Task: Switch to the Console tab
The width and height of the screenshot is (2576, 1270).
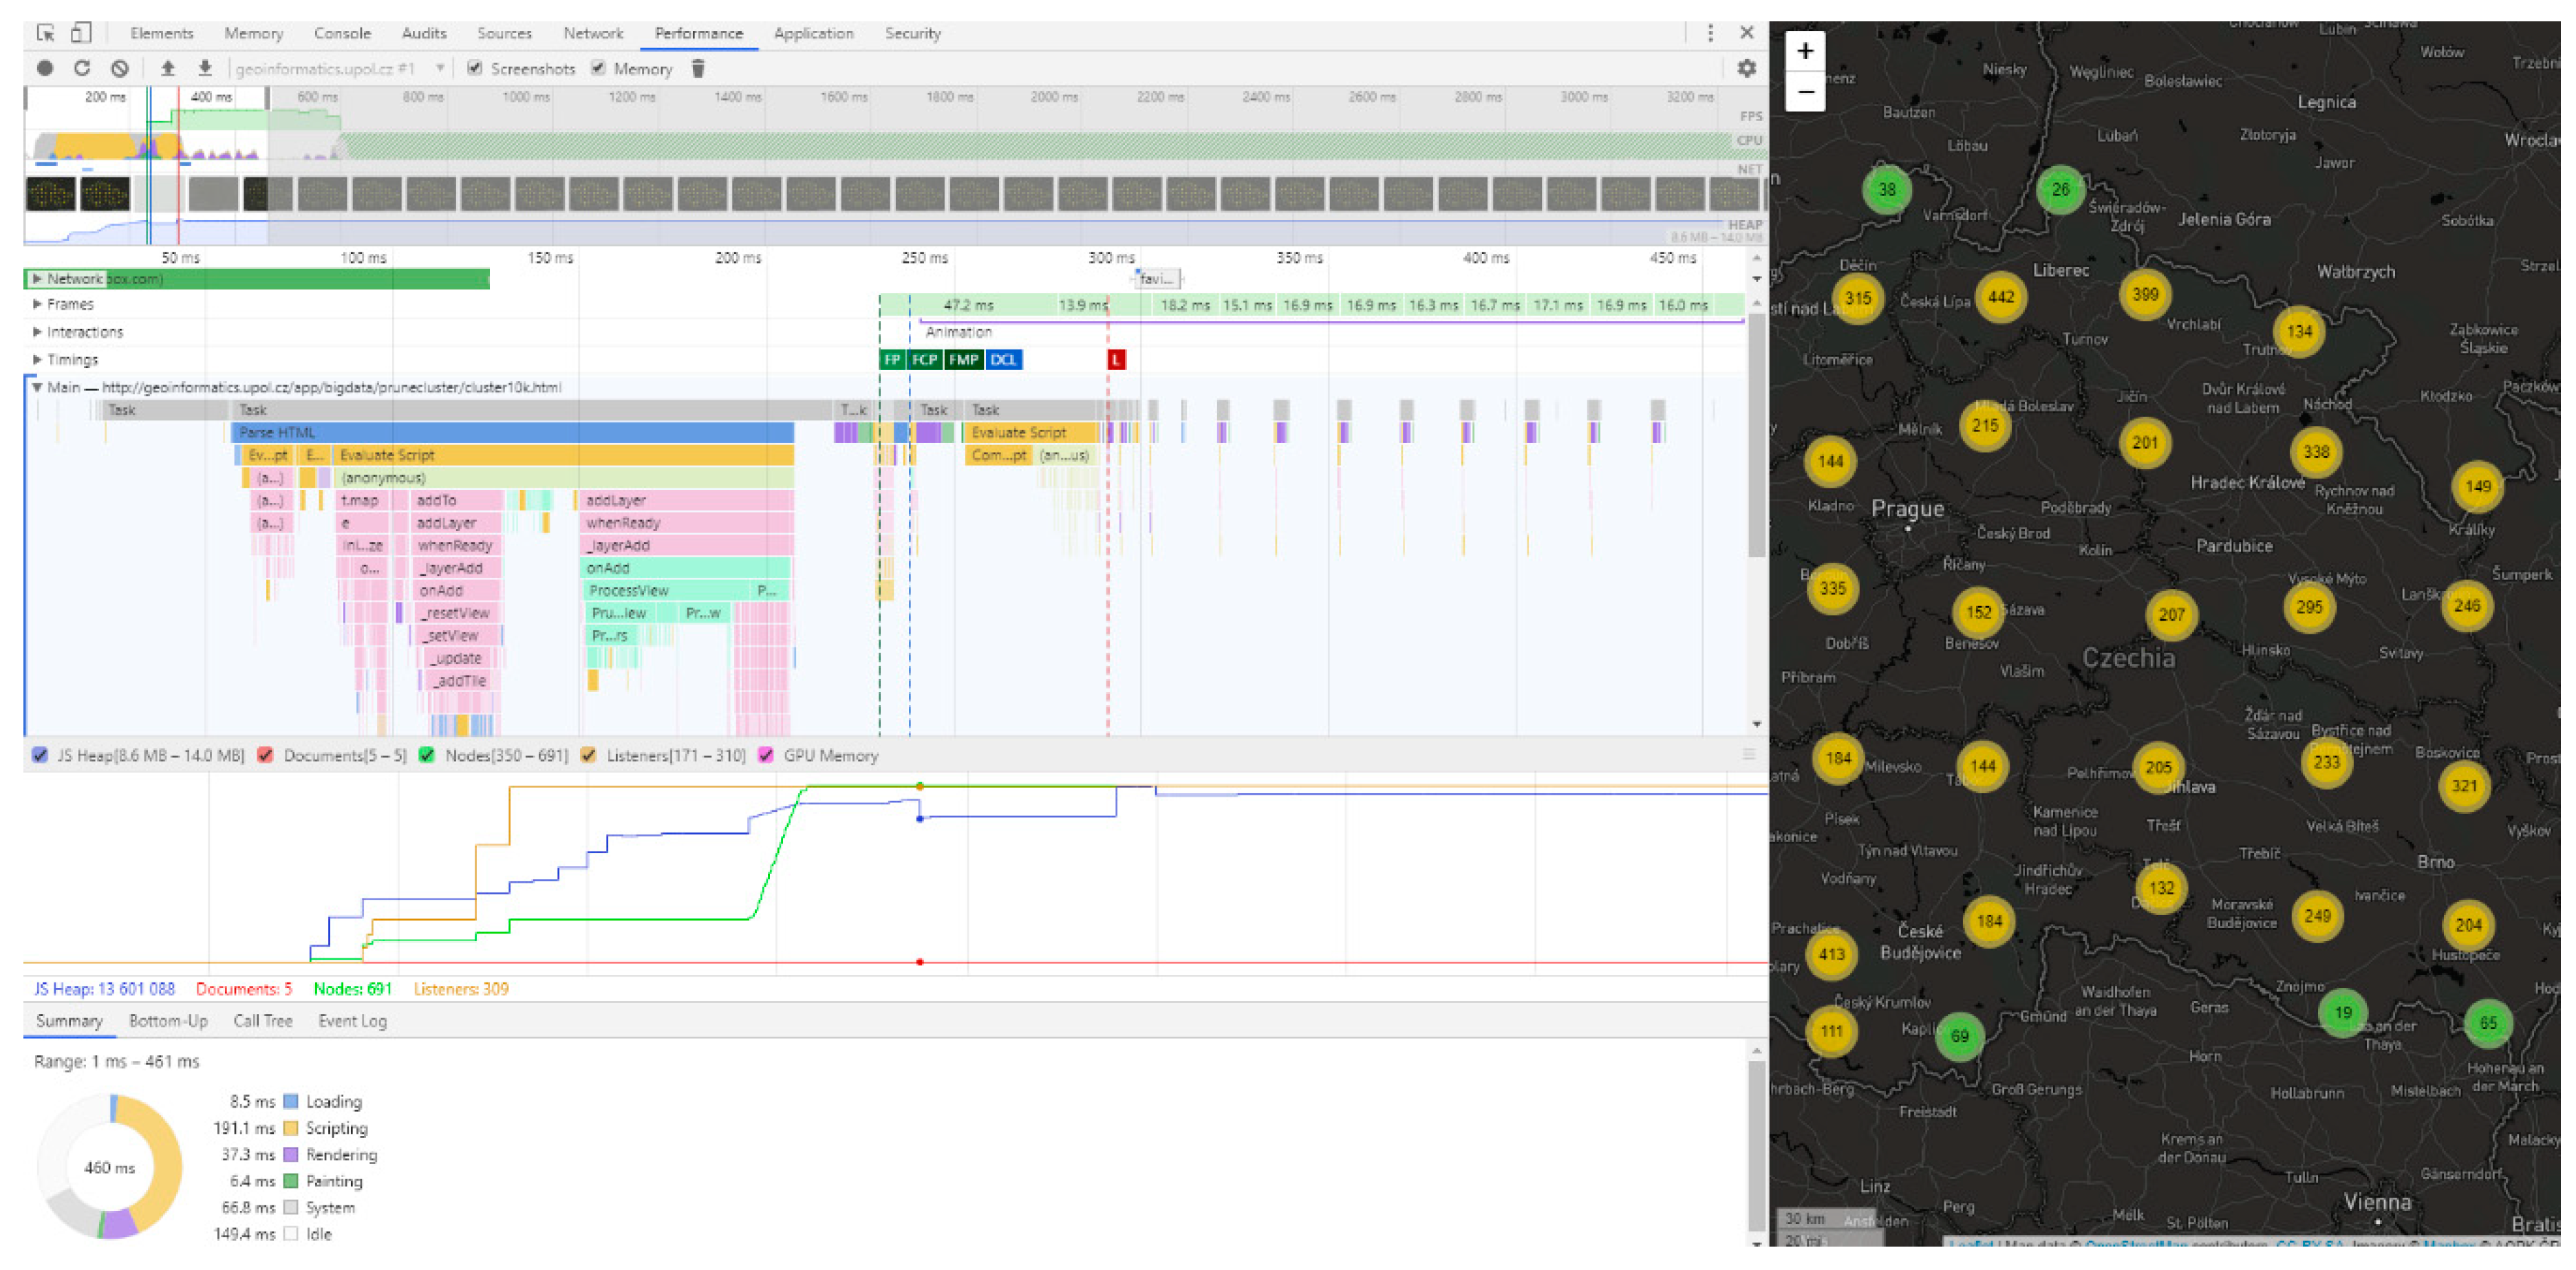Action: coord(342,33)
